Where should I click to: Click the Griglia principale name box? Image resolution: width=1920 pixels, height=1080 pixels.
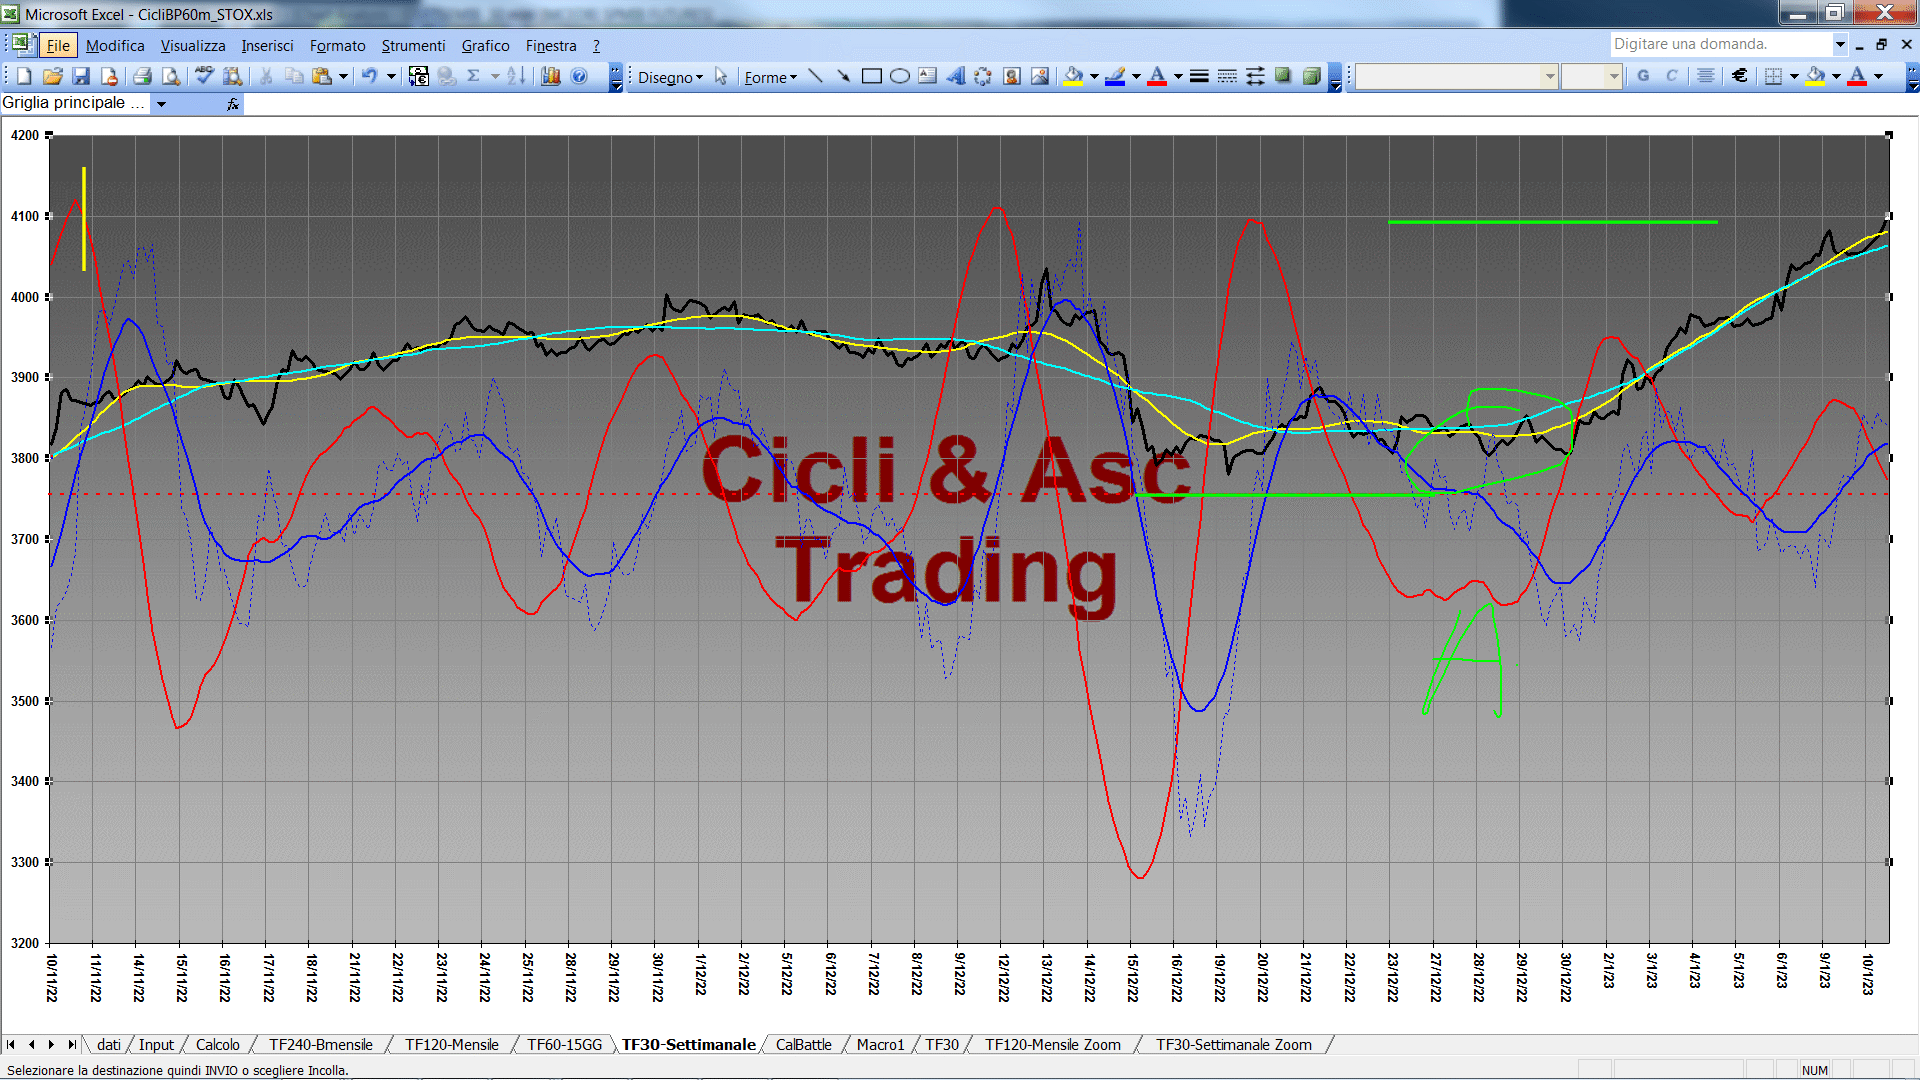click(75, 103)
